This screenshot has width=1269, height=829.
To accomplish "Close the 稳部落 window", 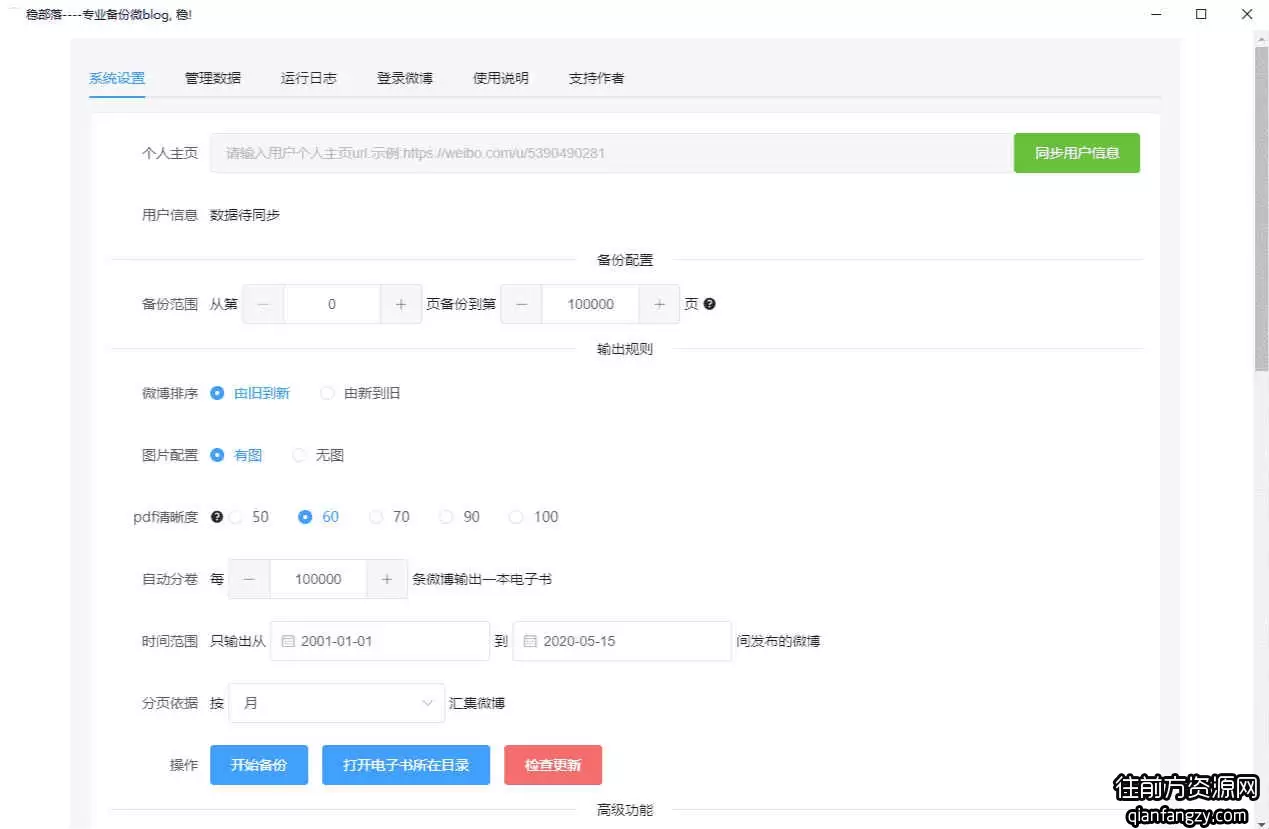I will click(x=1247, y=14).
